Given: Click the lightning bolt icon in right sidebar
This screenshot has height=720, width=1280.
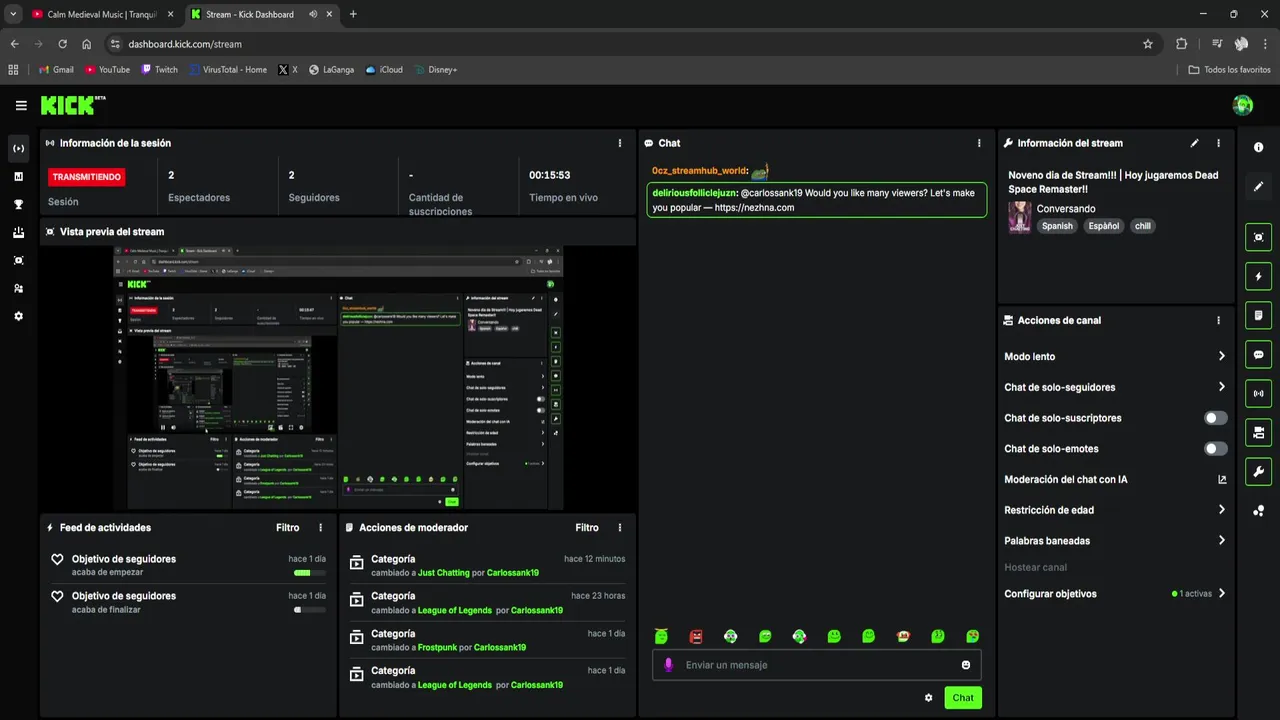Looking at the screenshot, I should [1258, 276].
